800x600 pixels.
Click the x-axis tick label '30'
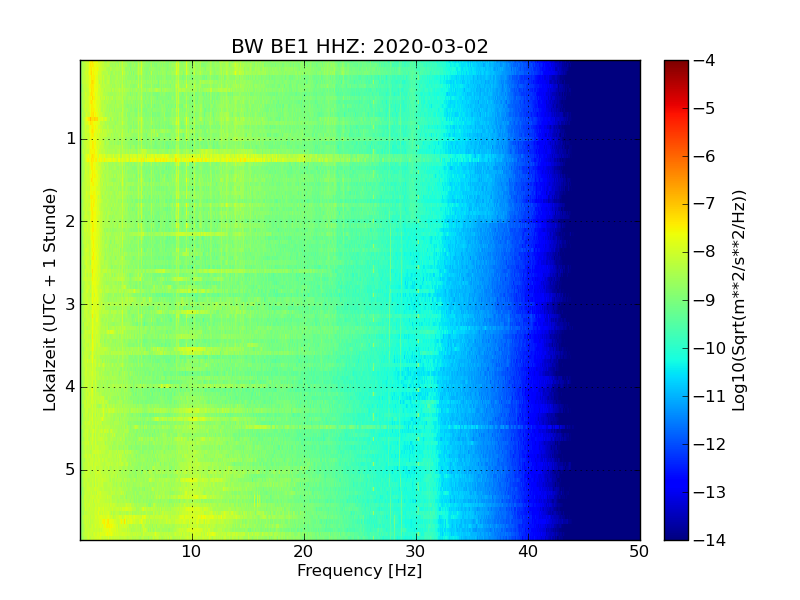pos(416,552)
